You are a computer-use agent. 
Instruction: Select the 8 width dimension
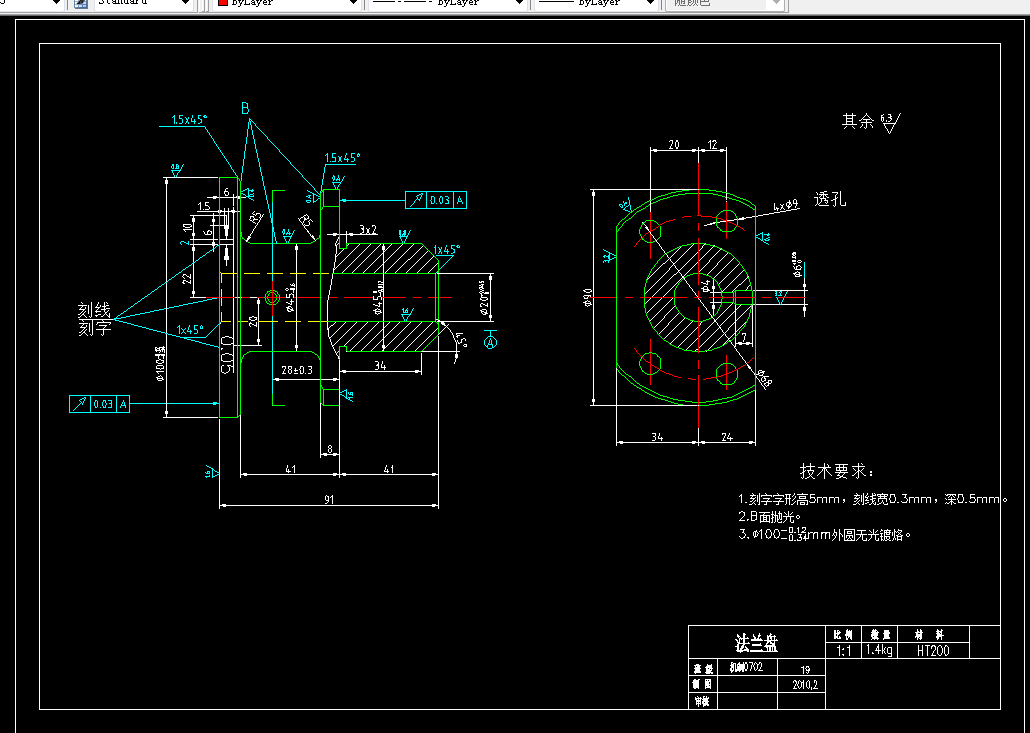pos(330,450)
